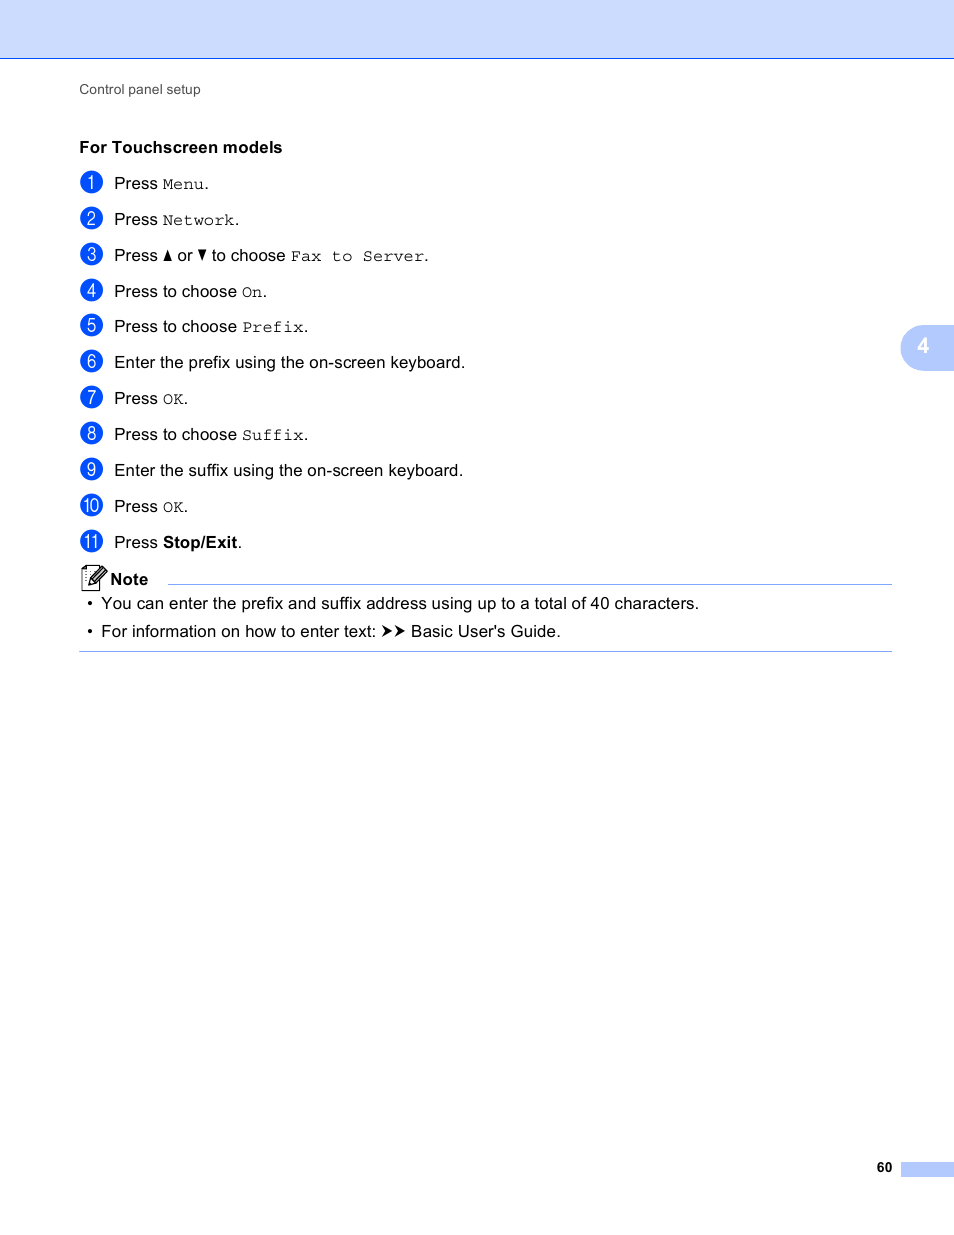Click the Basic User's Guide reference
Image resolution: width=954 pixels, height=1235 pixels.
(x=485, y=631)
